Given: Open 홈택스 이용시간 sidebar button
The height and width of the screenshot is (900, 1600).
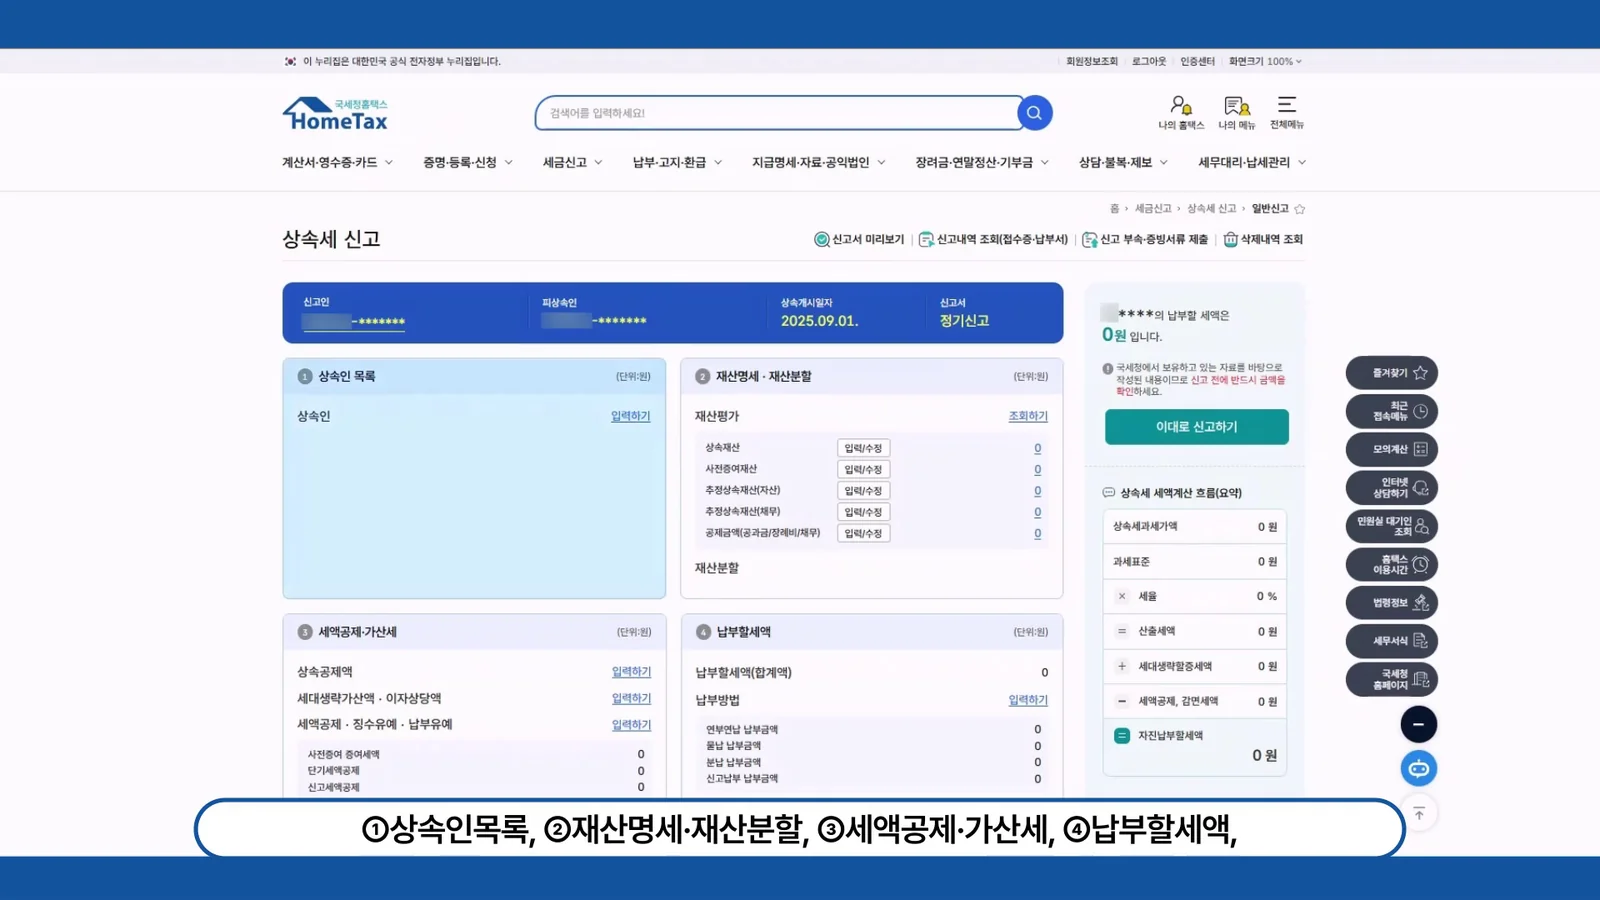Looking at the screenshot, I should (1391, 564).
